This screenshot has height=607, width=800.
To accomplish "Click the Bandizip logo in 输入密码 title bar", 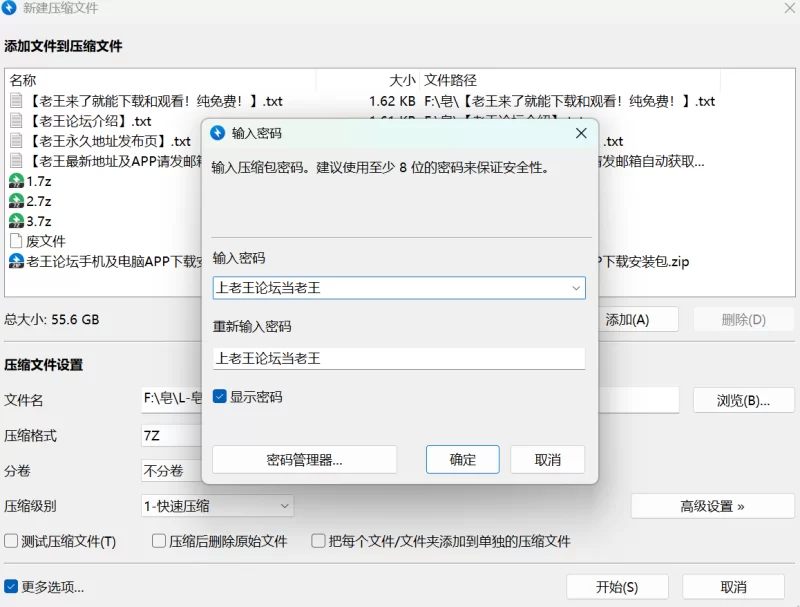I will click(217, 133).
